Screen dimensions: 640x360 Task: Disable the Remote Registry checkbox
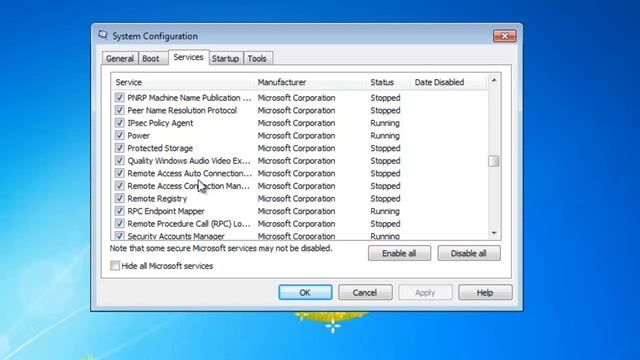(119, 199)
